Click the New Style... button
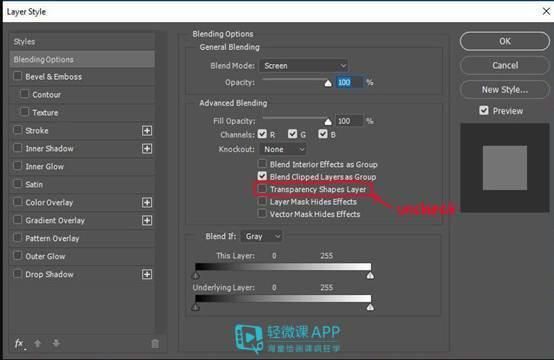Image resolution: width=554 pixels, height=360 pixels. point(505,90)
